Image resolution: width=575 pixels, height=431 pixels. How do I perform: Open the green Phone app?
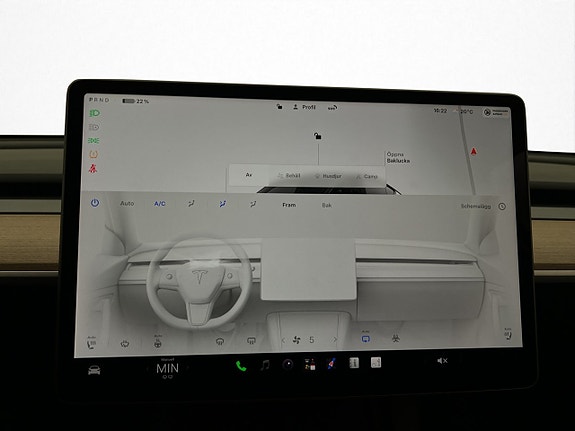tap(241, 366)
